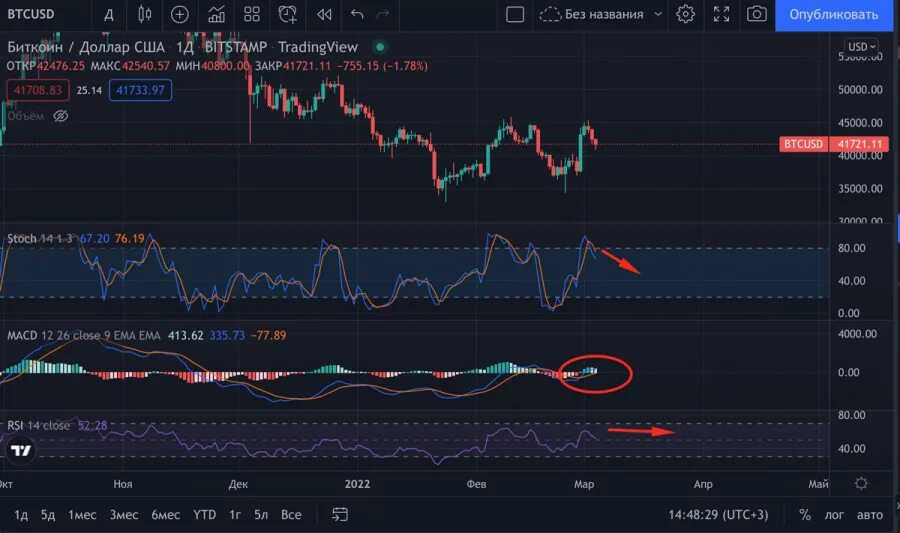Click the TradingView logo badge

21,450
